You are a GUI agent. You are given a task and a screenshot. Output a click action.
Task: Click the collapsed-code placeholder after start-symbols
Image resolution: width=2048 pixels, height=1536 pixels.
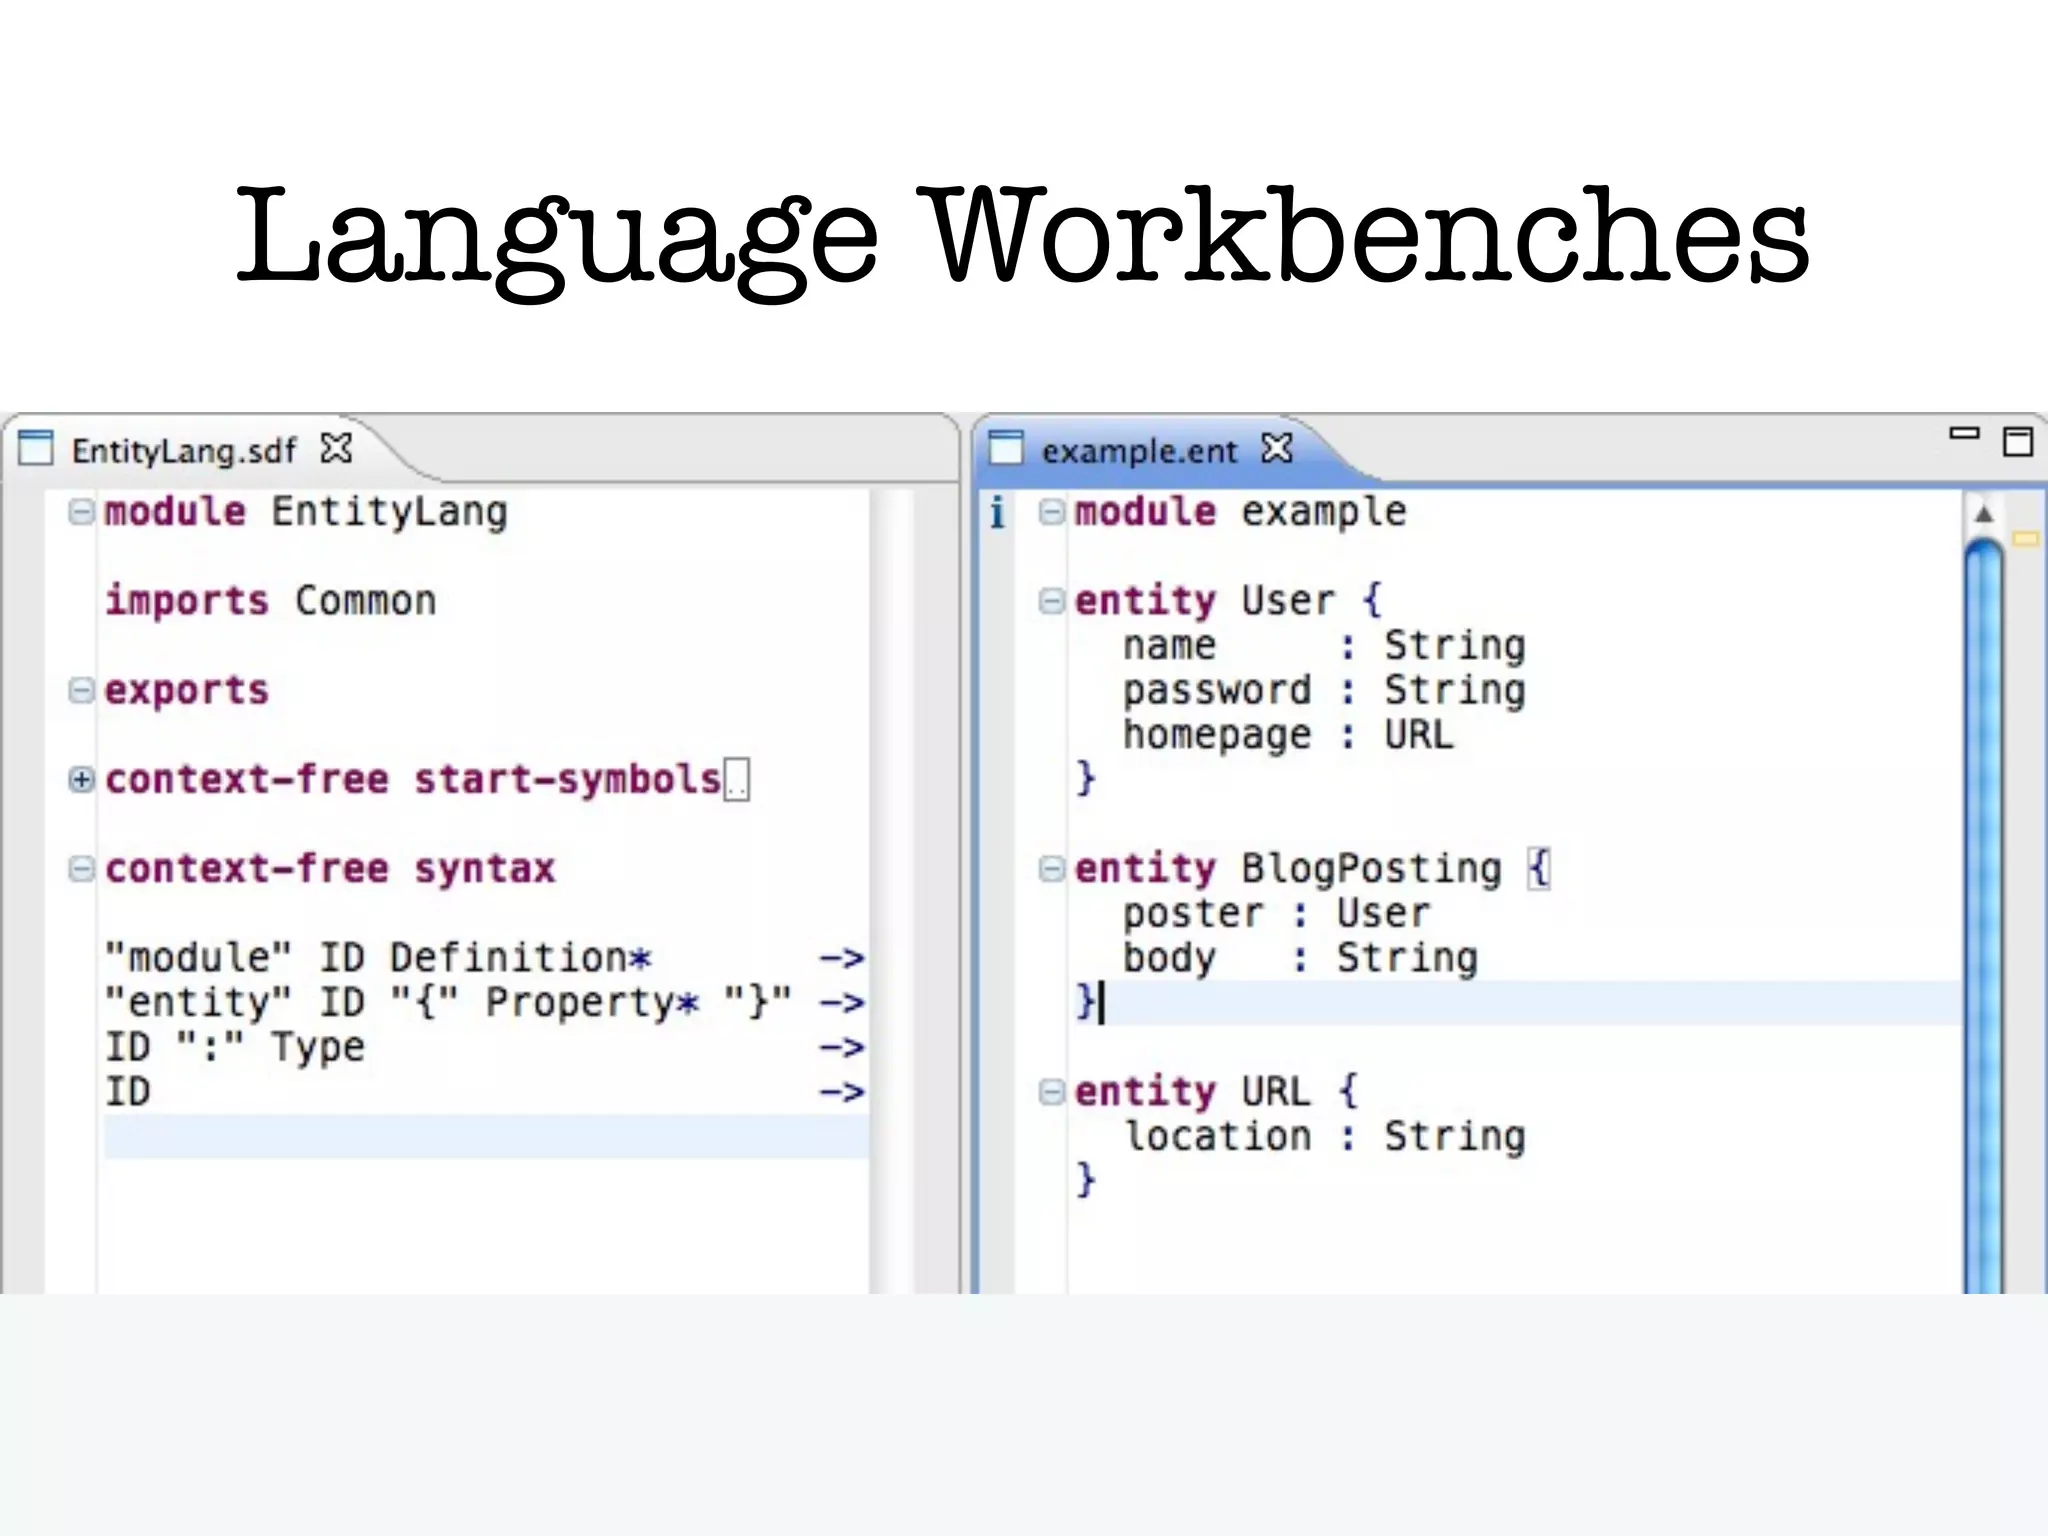[x=737, y=781]
